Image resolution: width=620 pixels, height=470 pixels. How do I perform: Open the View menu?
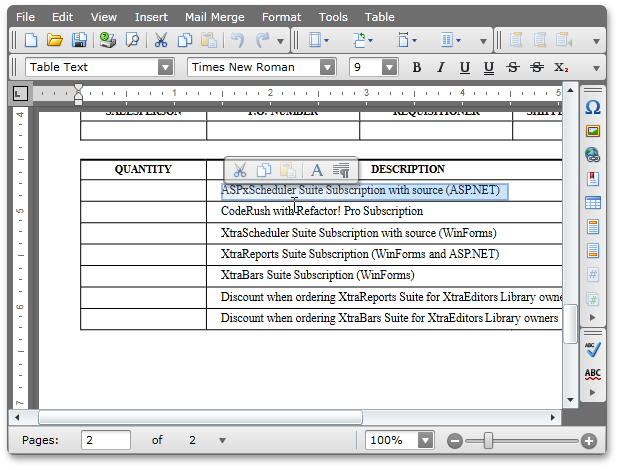[104, 17]
